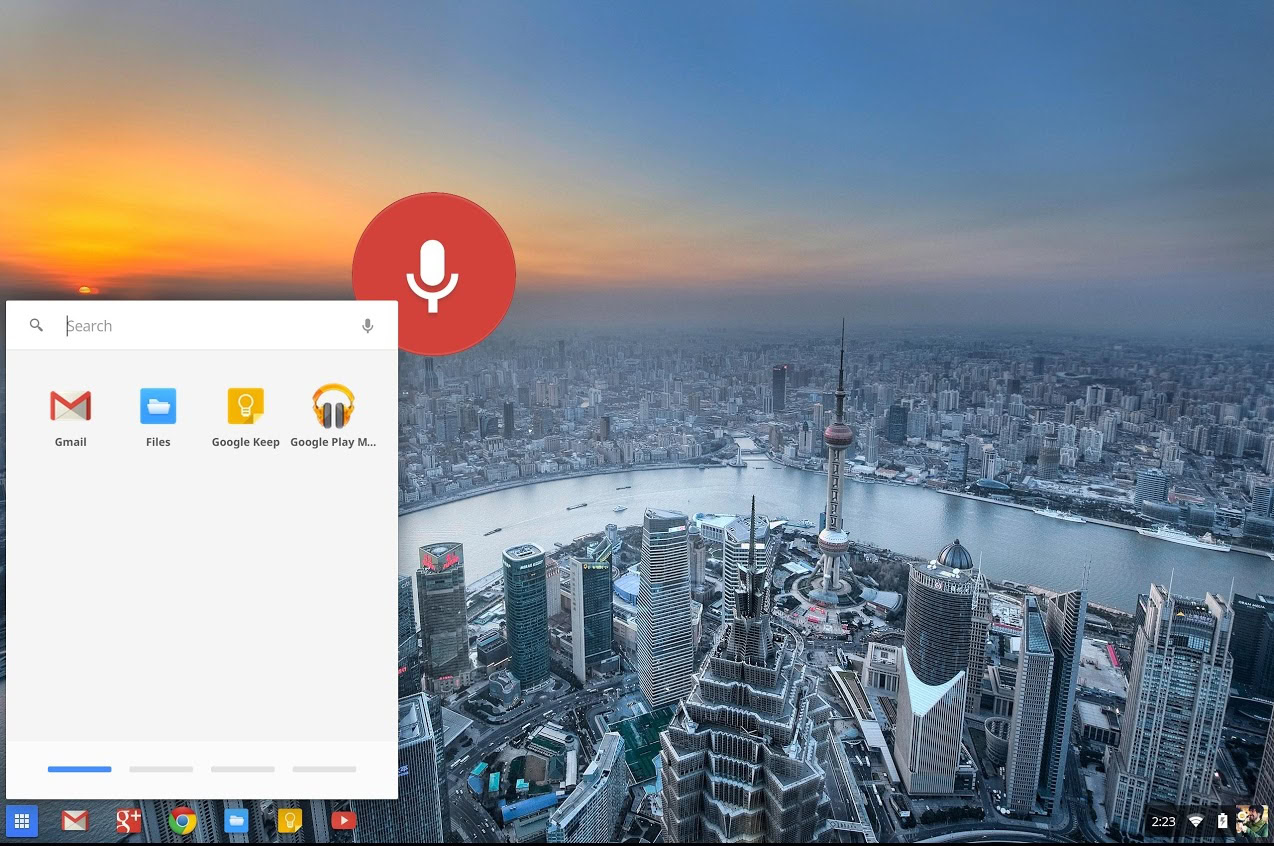The image size is (1274, 846).
Task: Launch Chrome browser from the shelf
Action: 182,821
